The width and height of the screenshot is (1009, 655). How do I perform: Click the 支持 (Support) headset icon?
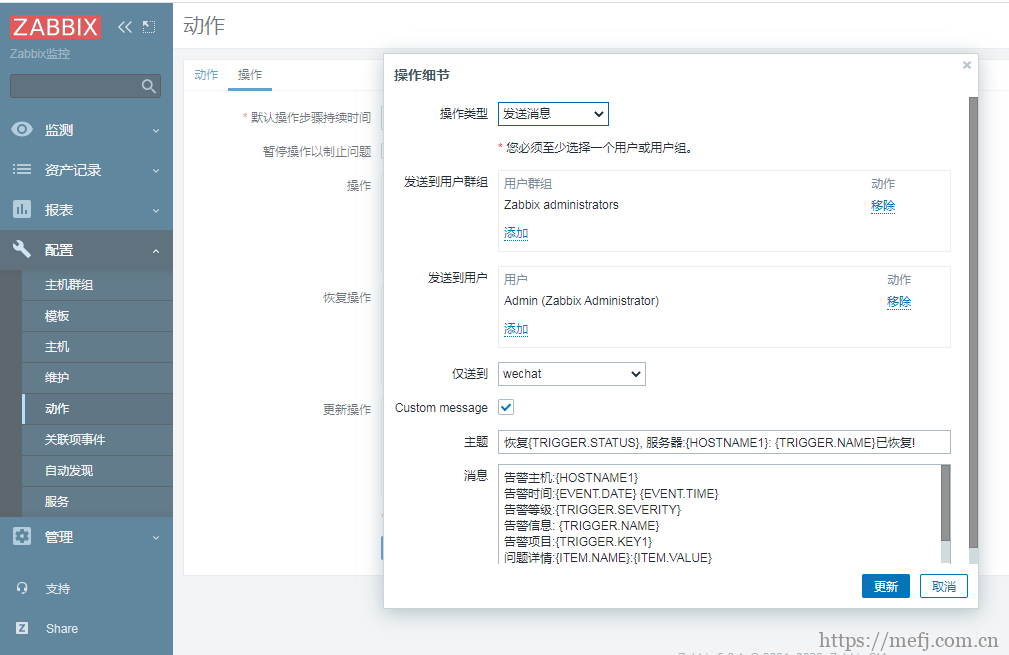[22, 589]
